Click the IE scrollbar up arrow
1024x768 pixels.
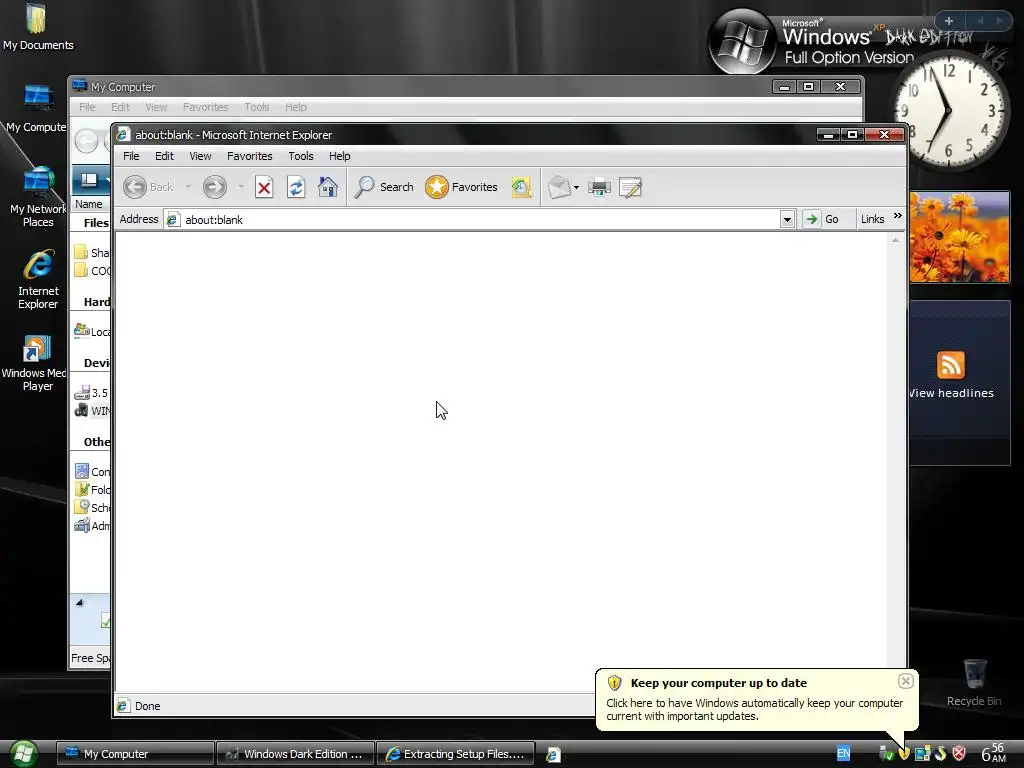895,240
